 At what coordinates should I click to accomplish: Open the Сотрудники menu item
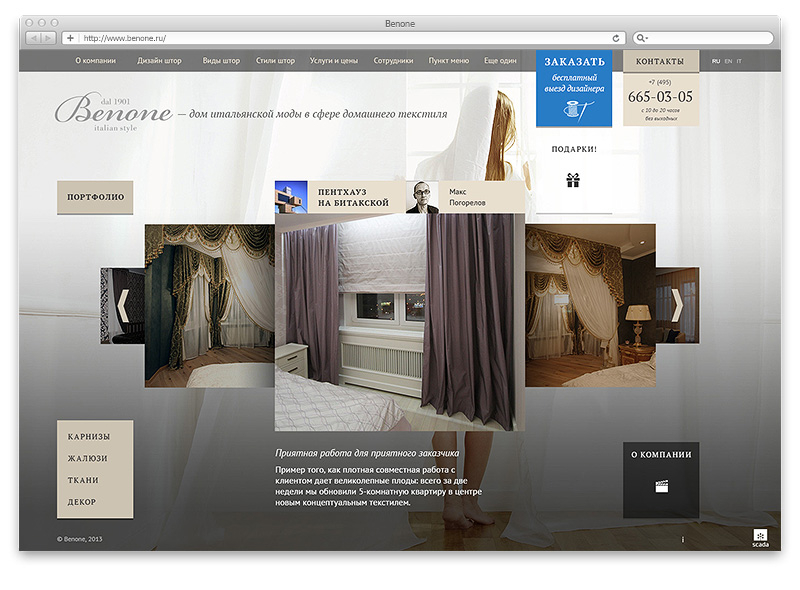point(393,61)
